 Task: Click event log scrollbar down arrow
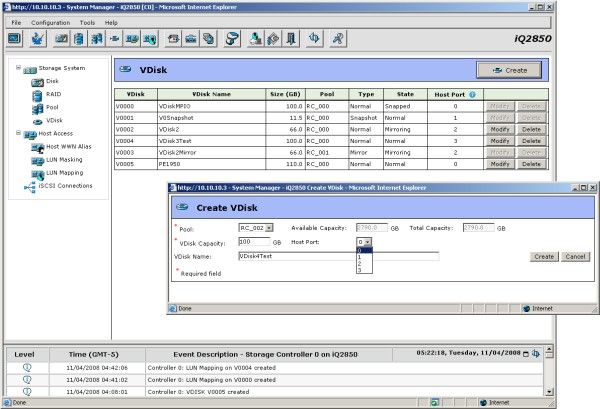(x=549, y=391)
